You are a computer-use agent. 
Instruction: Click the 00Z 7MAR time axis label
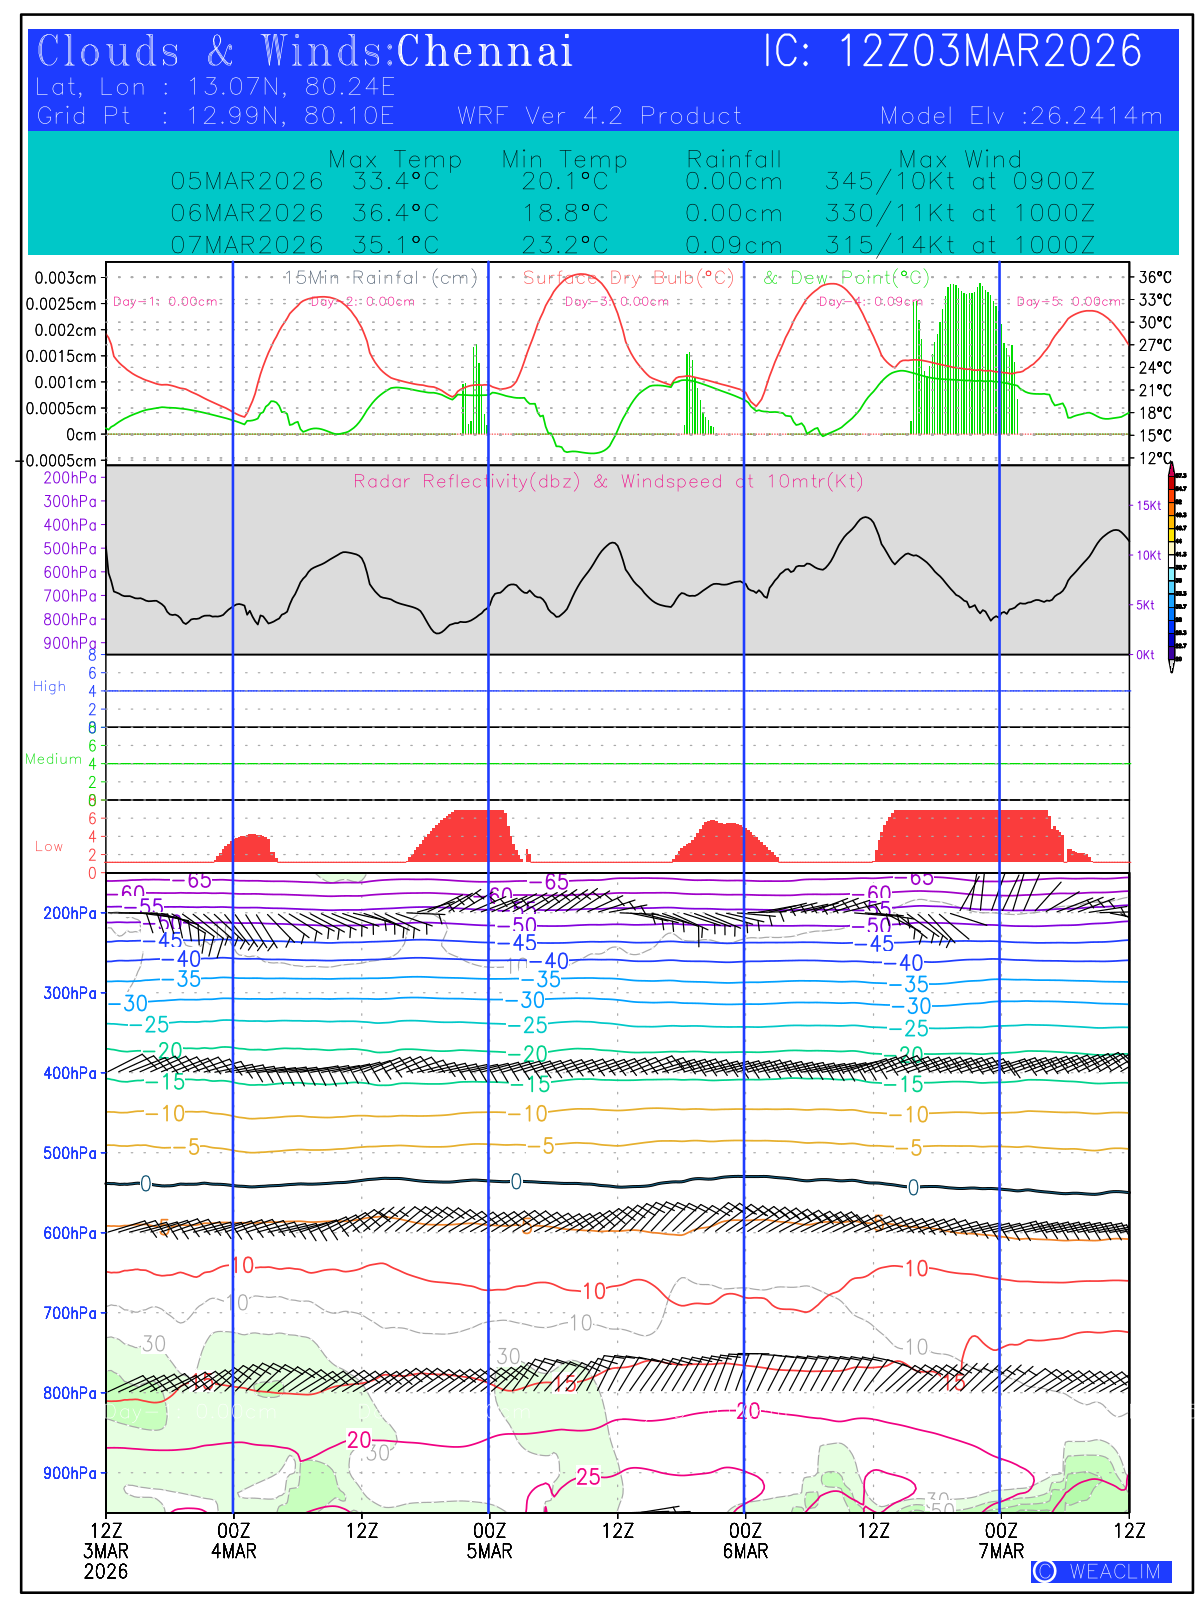pyautogui.click(x=1001, y=1541)
